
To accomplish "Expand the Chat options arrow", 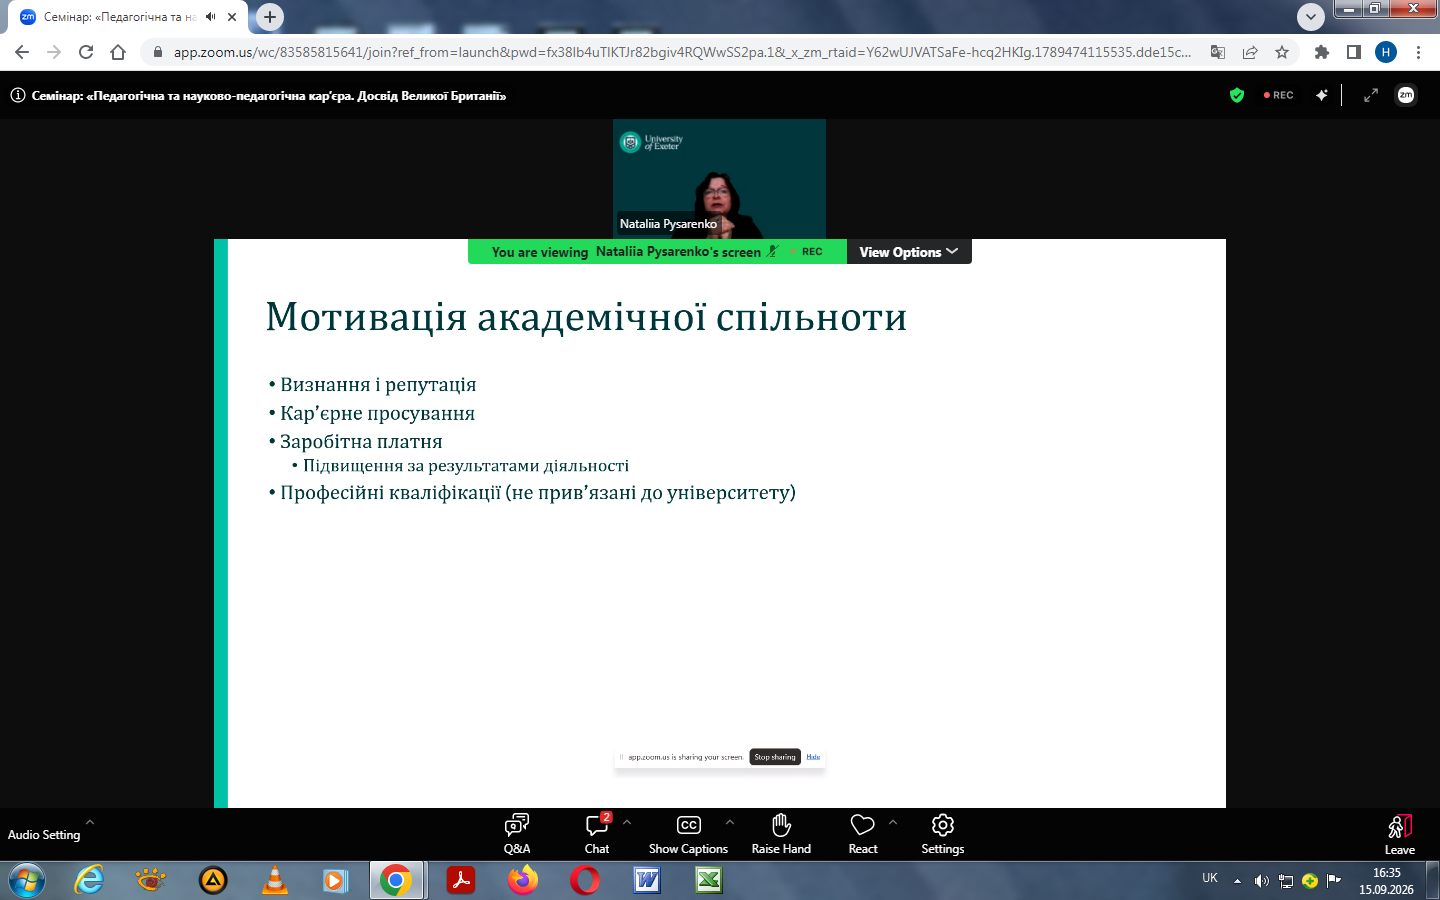I will 627,823.
